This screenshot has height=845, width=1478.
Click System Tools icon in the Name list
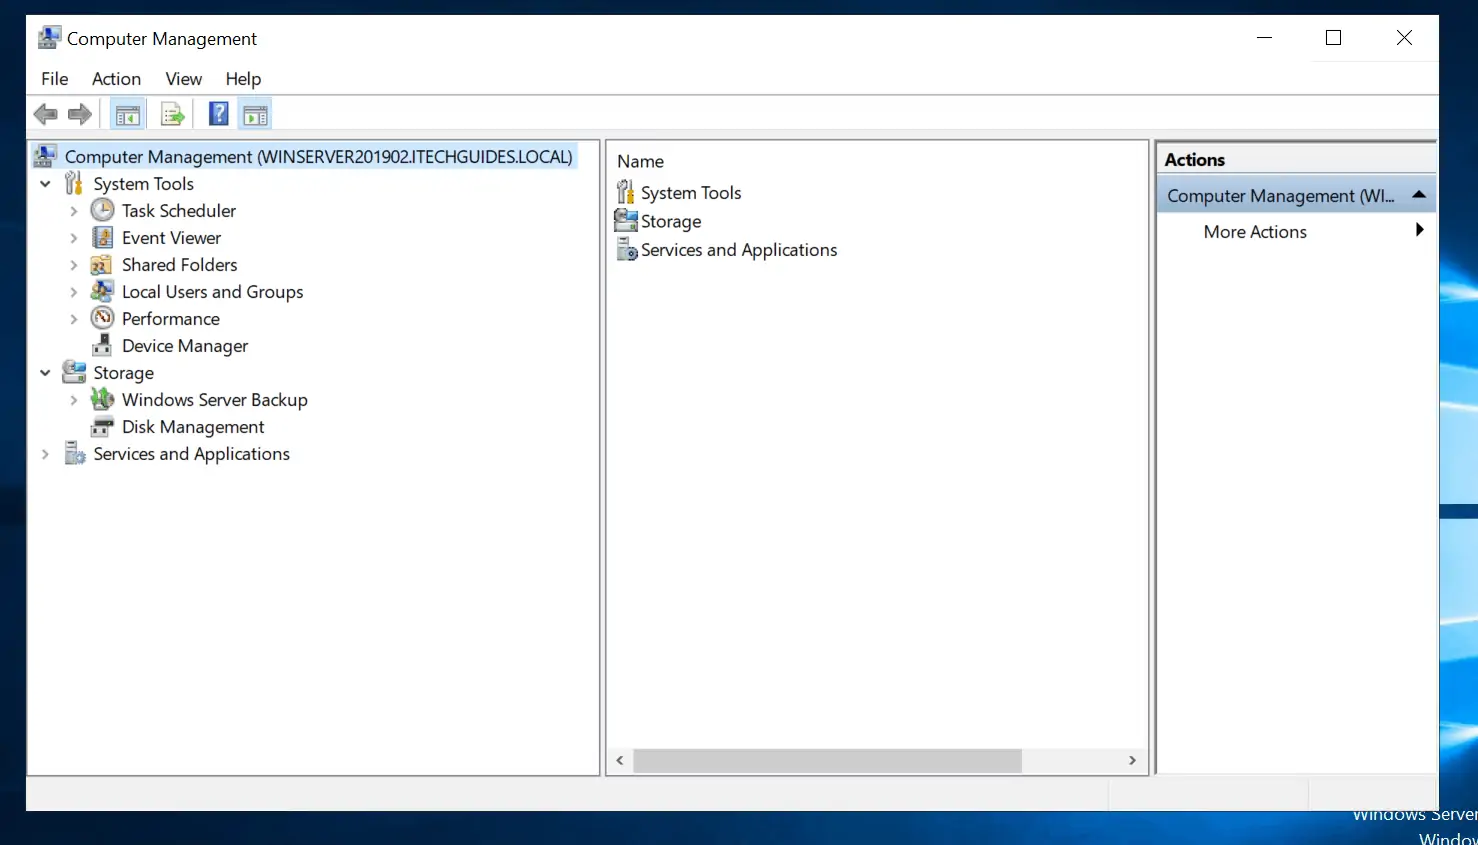pos(626,192)
